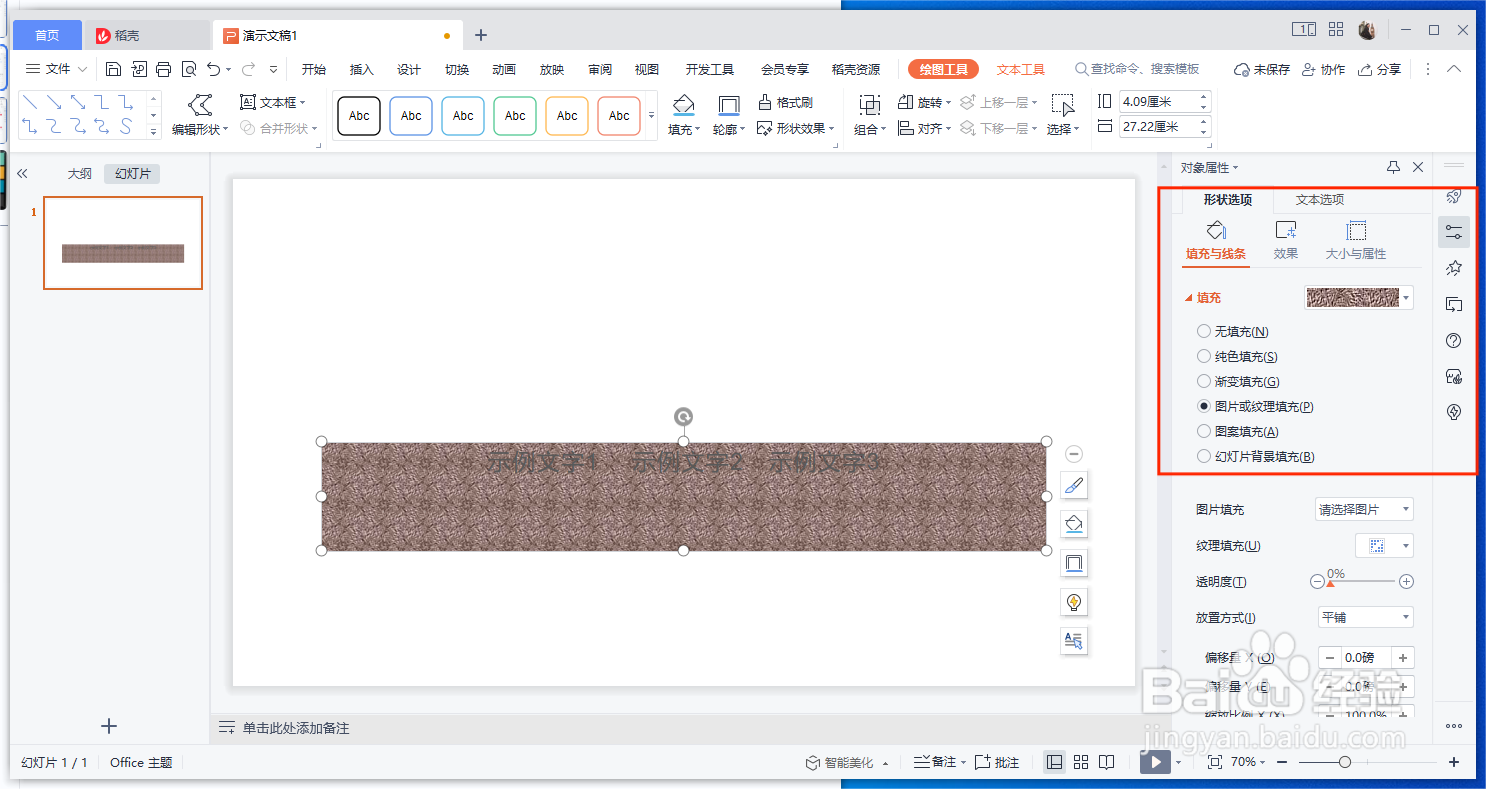Viewport: 1486px width, 789px height.
Task: Click the Group (组合) icon
Action: [869, 105]
